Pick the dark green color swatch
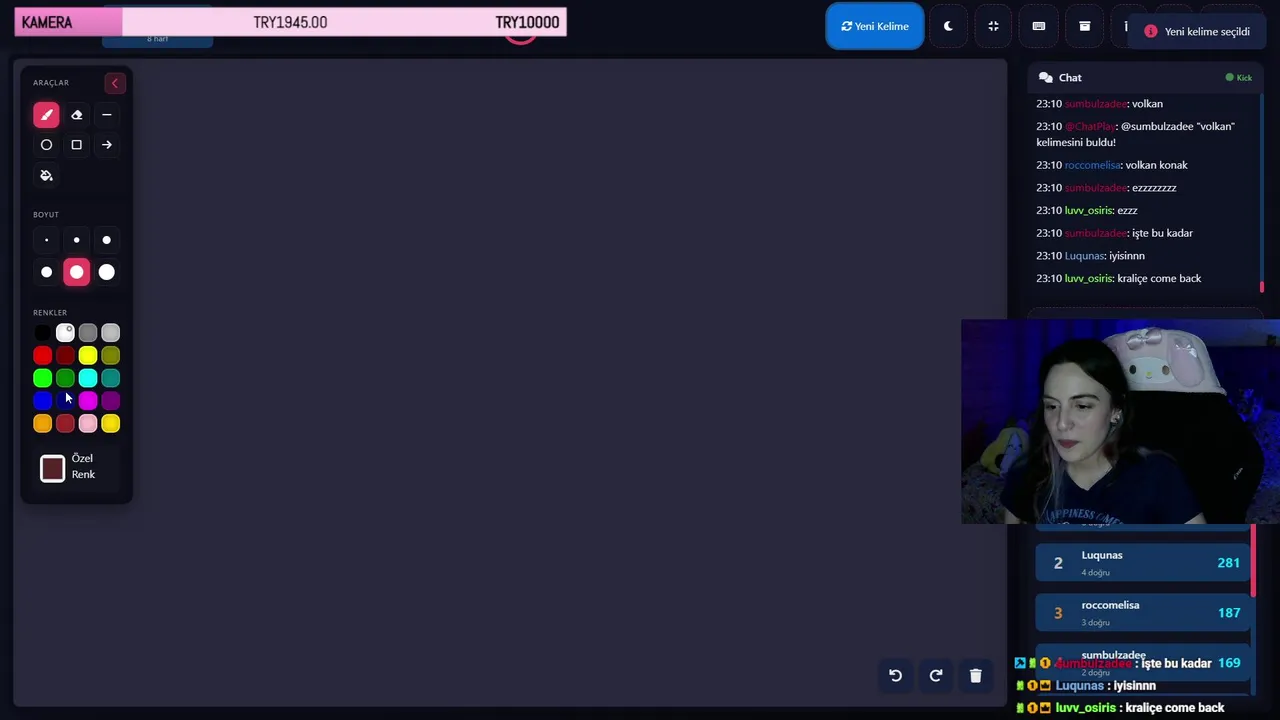 [x=65, y=378]
